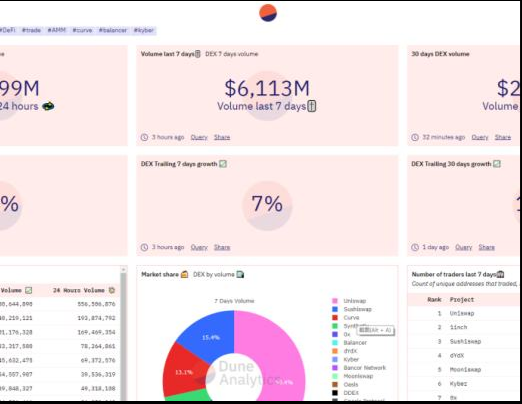Image resolution: width=522 pixels, height=404 pixels.
Task: Open the #balancer tag
Action: pos(113,30)
